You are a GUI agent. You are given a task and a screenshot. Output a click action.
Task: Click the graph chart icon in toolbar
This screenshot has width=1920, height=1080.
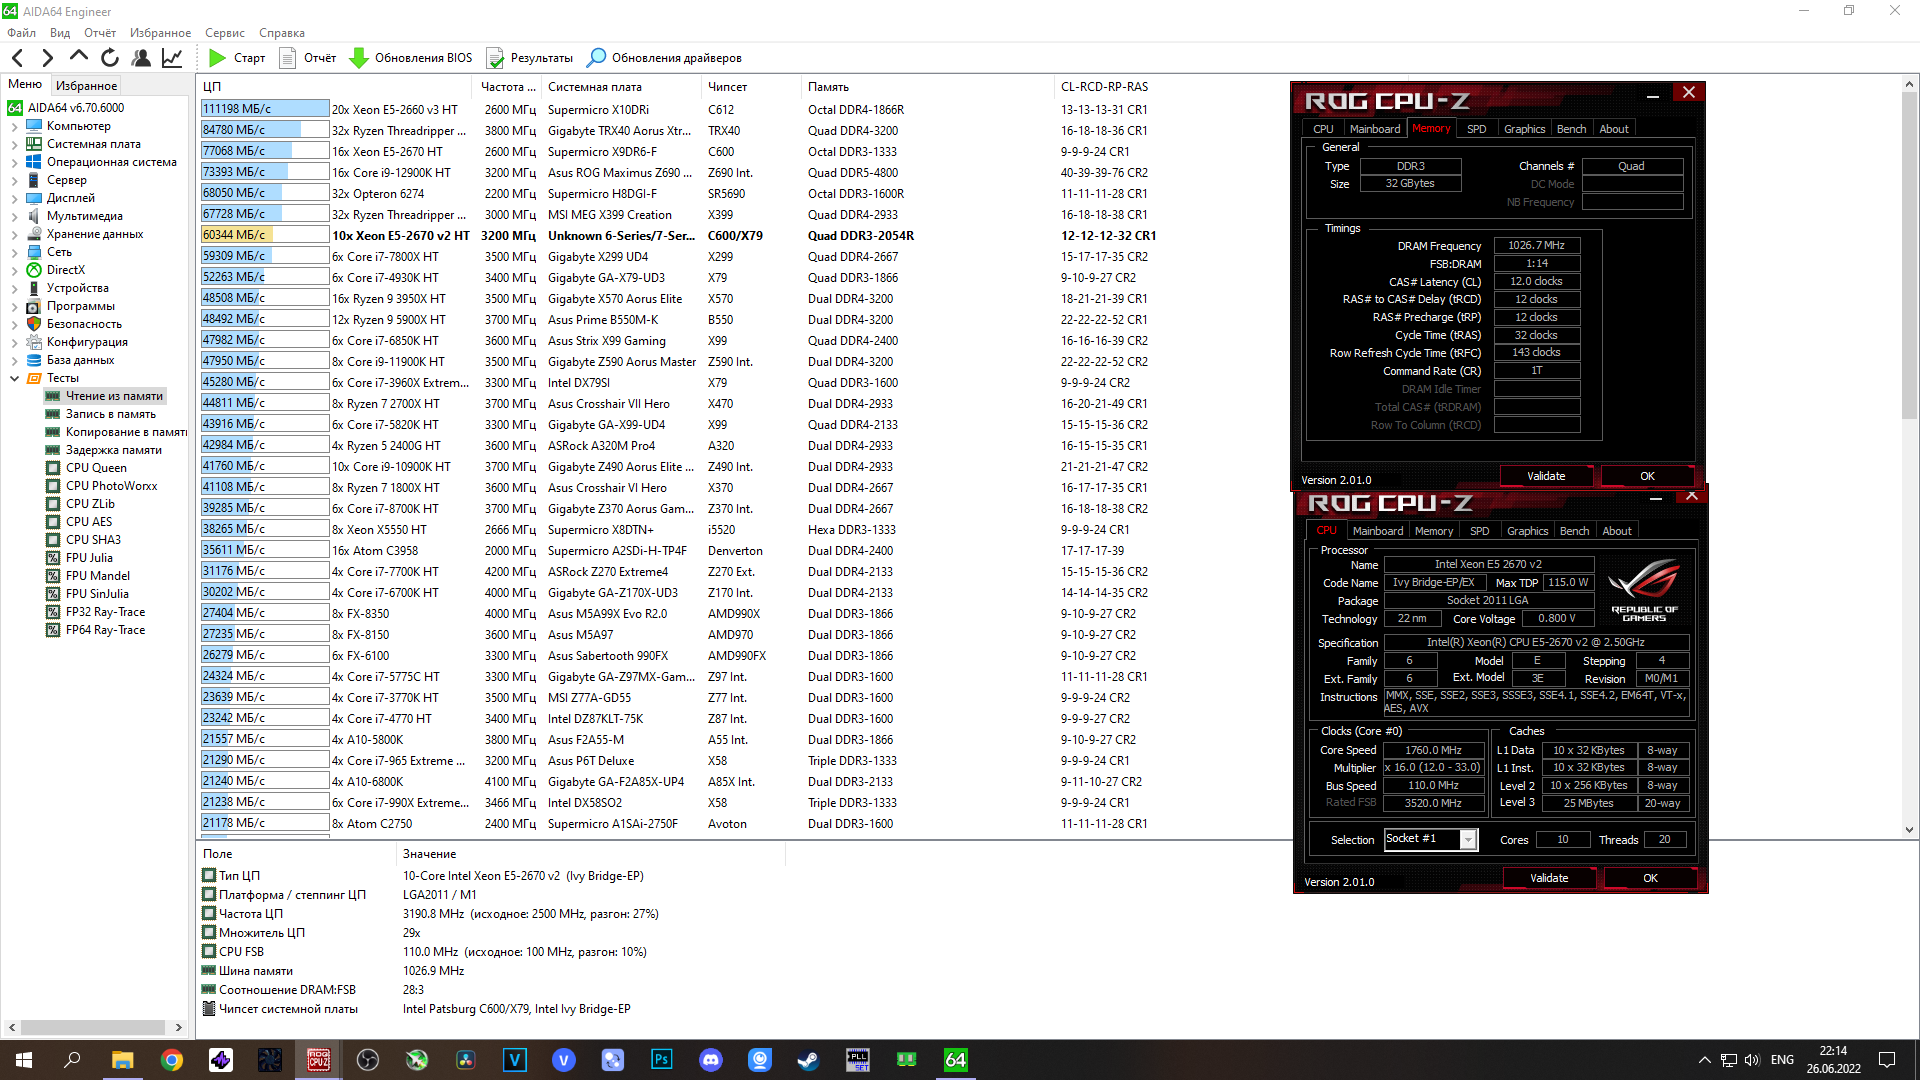172,58
